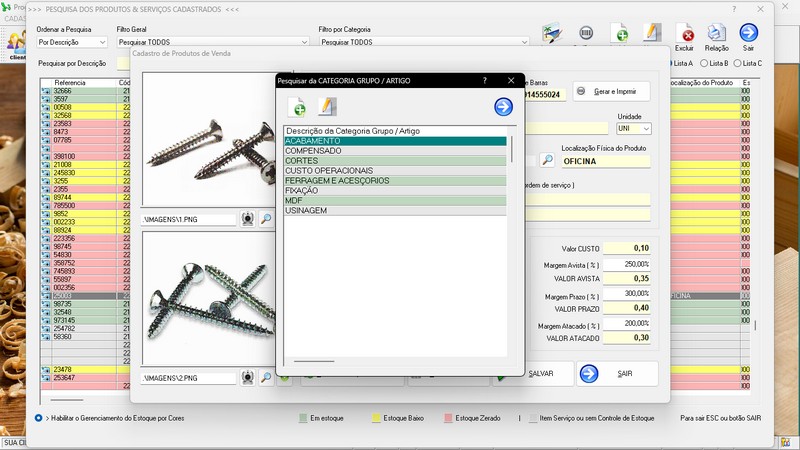Click the Margem Atacado percent field
Viewport: 800px width, 450px height.
coord(627,323)
